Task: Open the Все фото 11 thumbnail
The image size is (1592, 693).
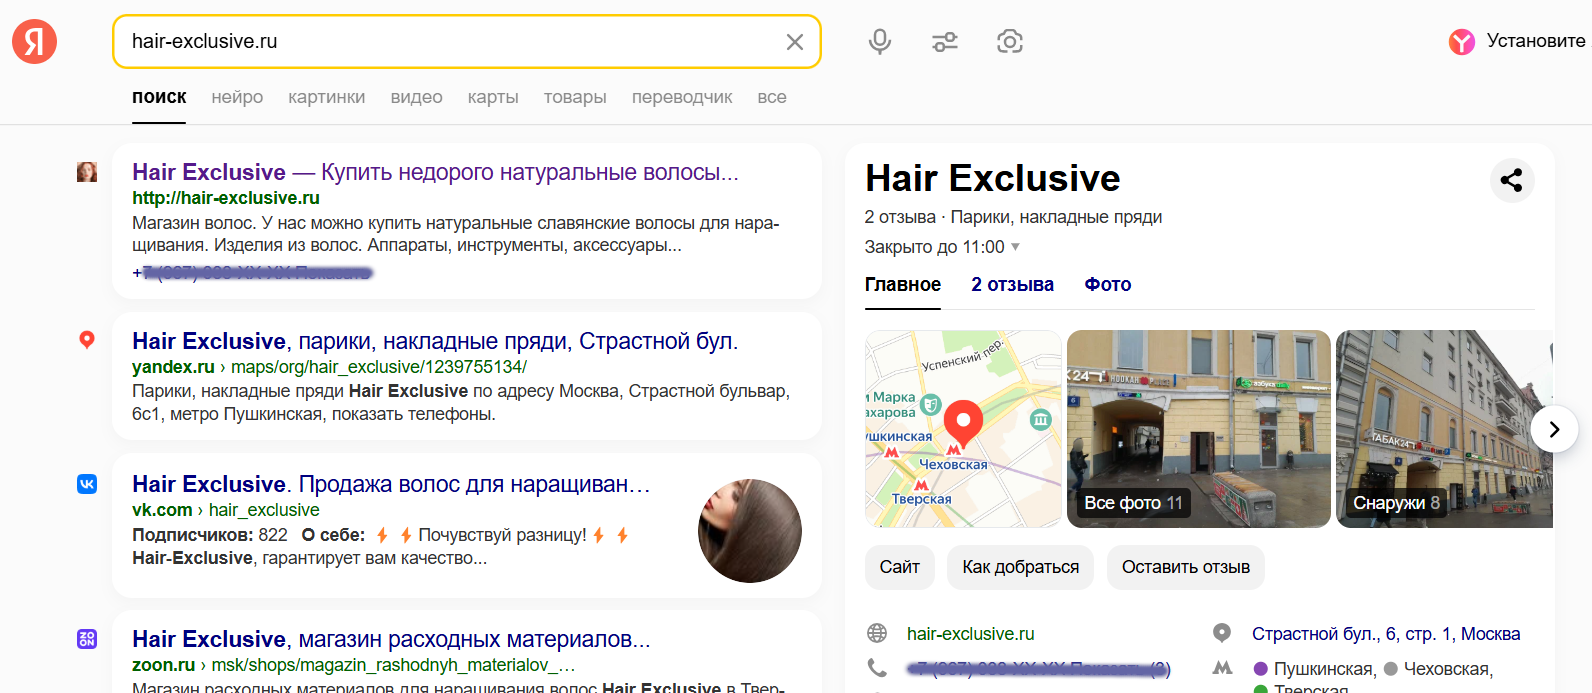Action: click(x=1199, y=429)
